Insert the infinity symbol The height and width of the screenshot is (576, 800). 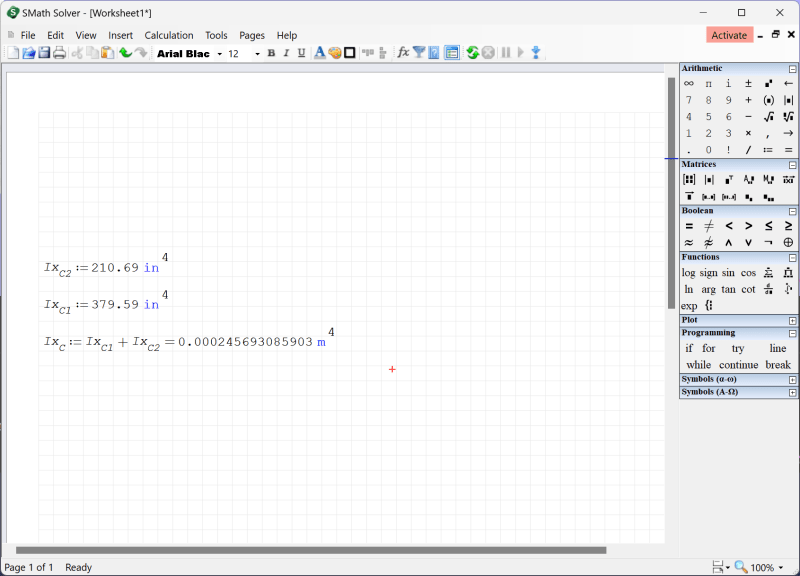tap(689, 83)
